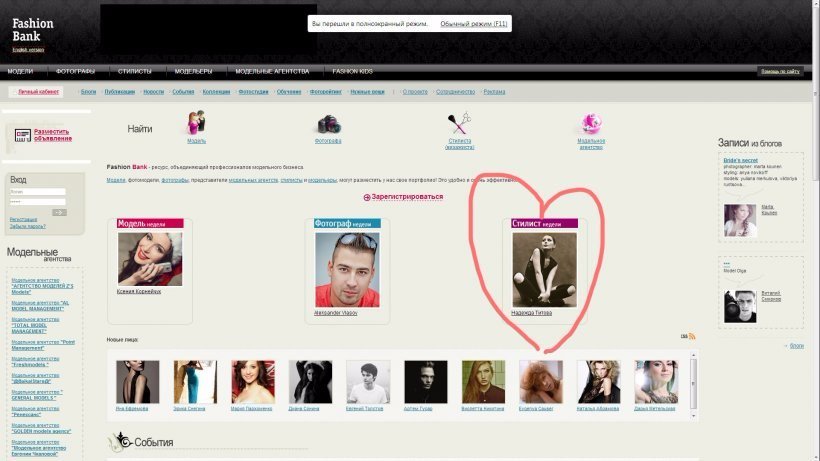
Task: Click the plus icon beside Зарегистрироваться
Action: (367, 197)
